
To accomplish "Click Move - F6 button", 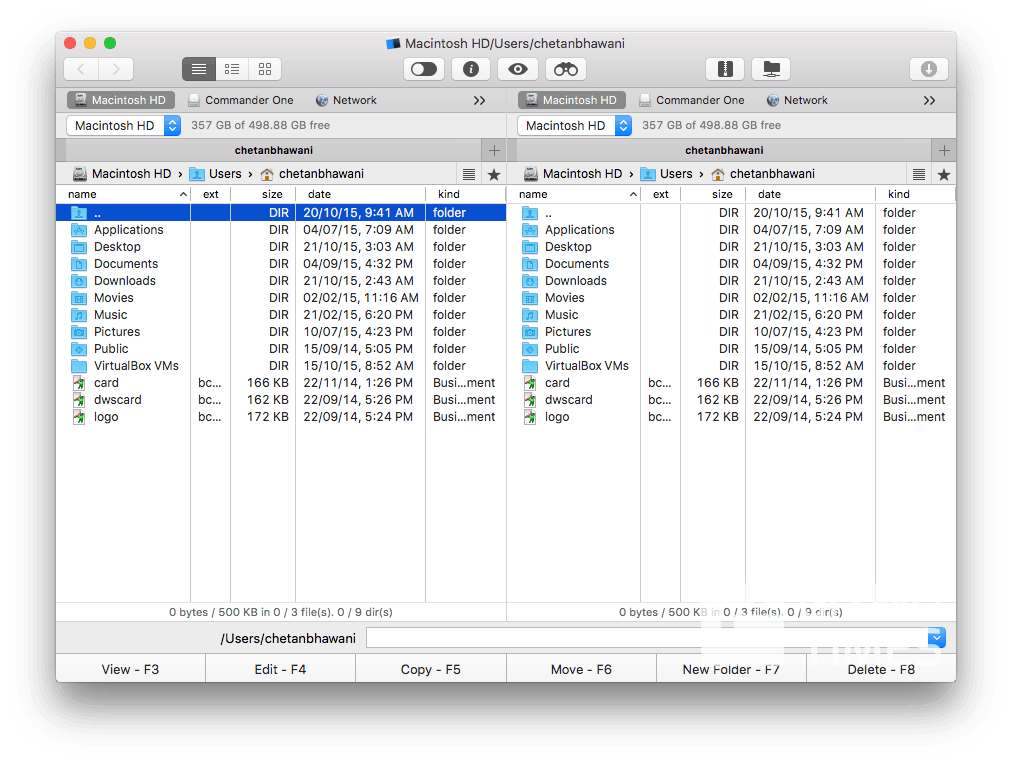I will click(x=581, y=669).
